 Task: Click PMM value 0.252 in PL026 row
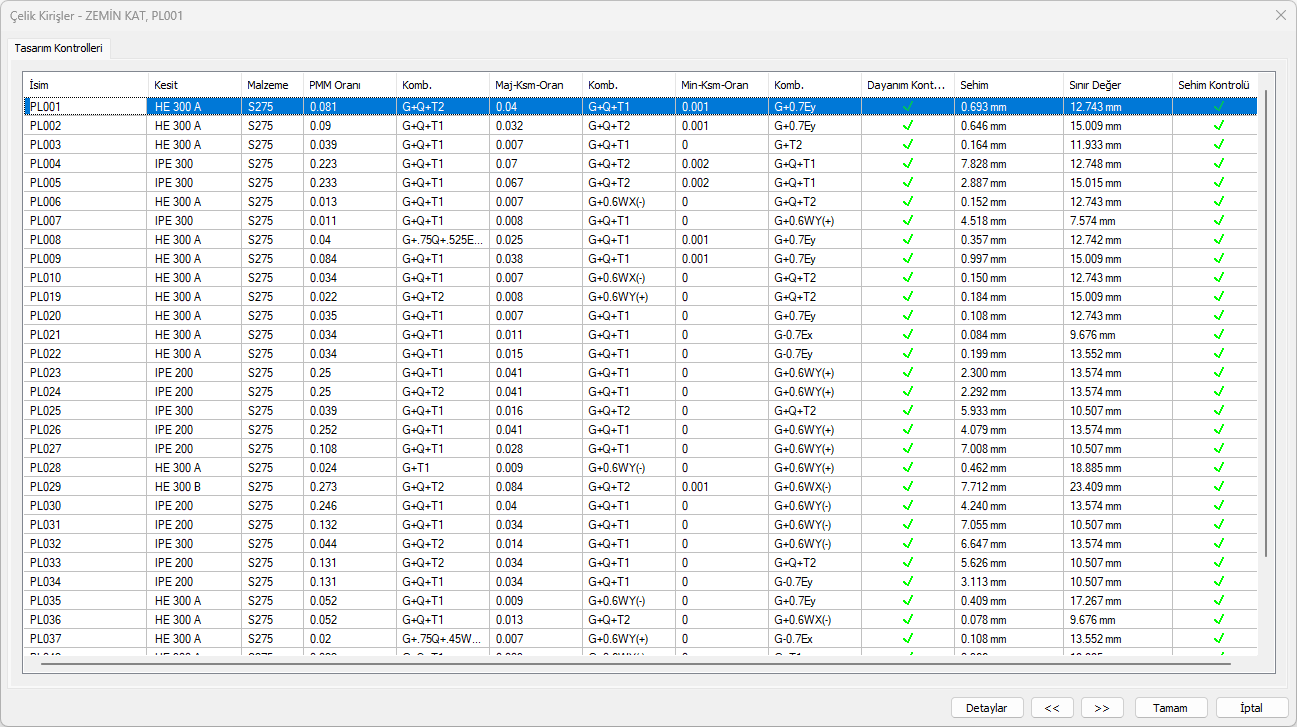coord(349,429)
